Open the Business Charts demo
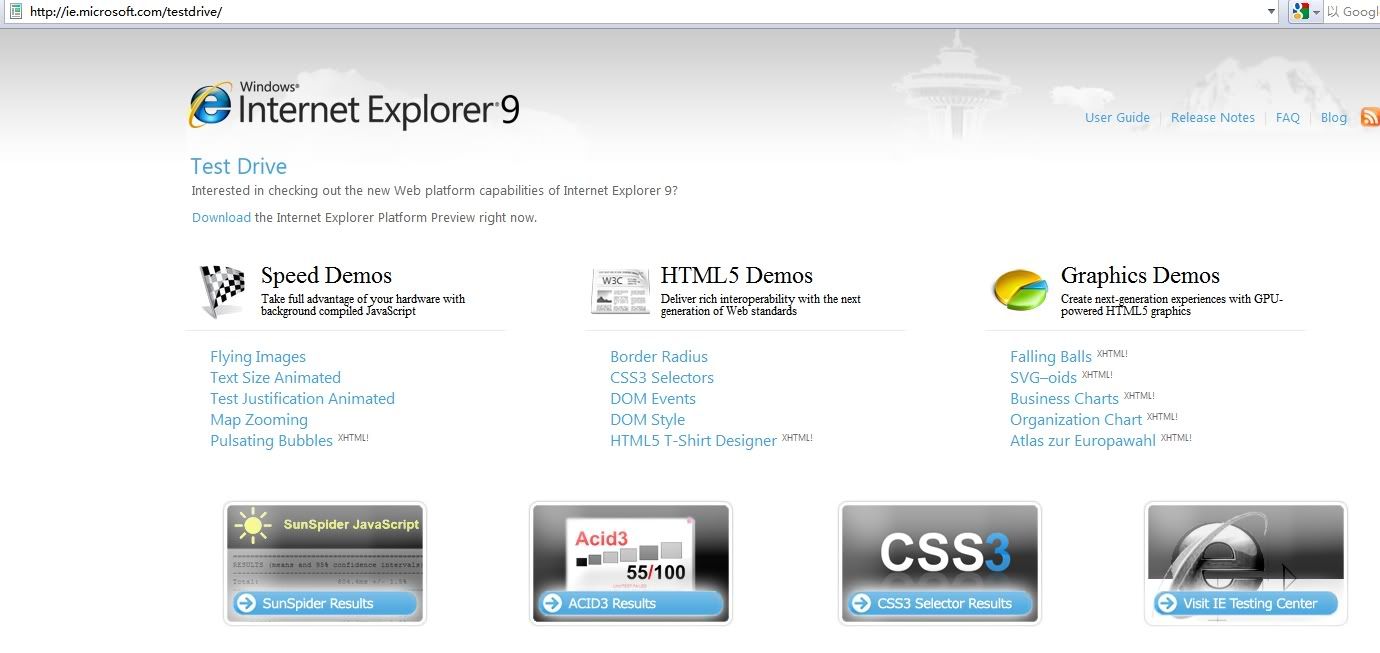 coord(1064,399)
